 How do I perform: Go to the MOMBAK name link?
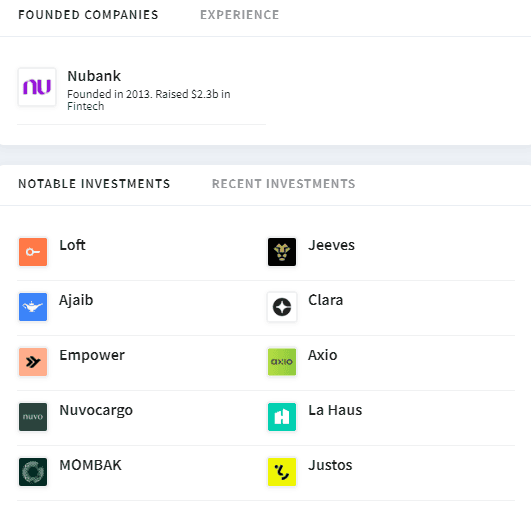pos(90,465)
